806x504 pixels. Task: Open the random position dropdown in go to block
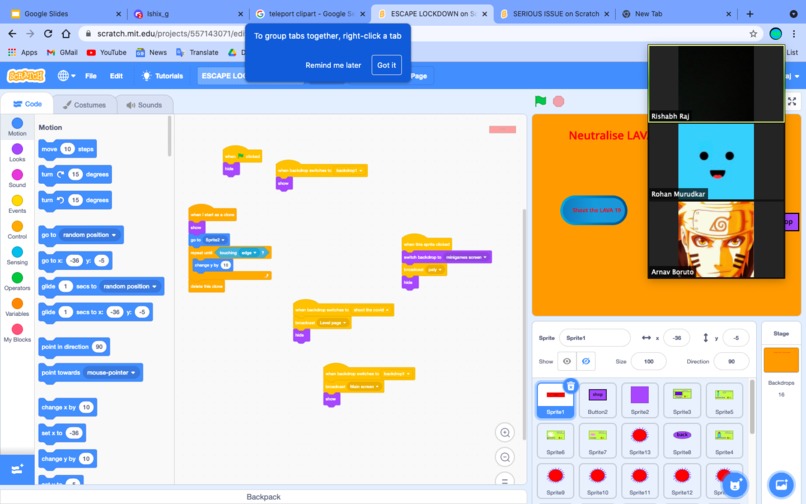(x=89, y=235)
